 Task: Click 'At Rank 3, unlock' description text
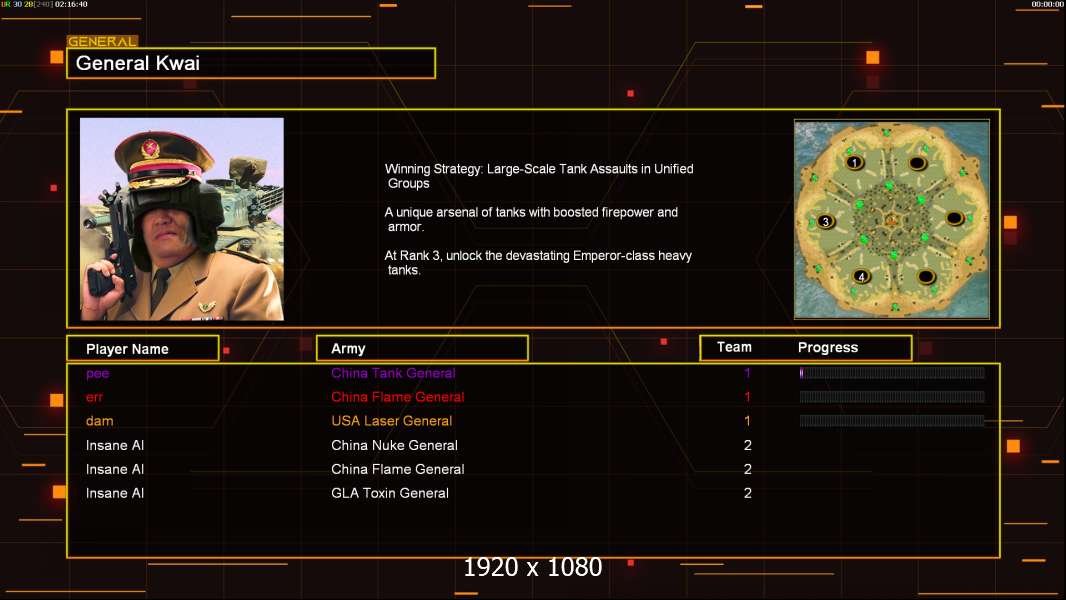tap(538, 263)
